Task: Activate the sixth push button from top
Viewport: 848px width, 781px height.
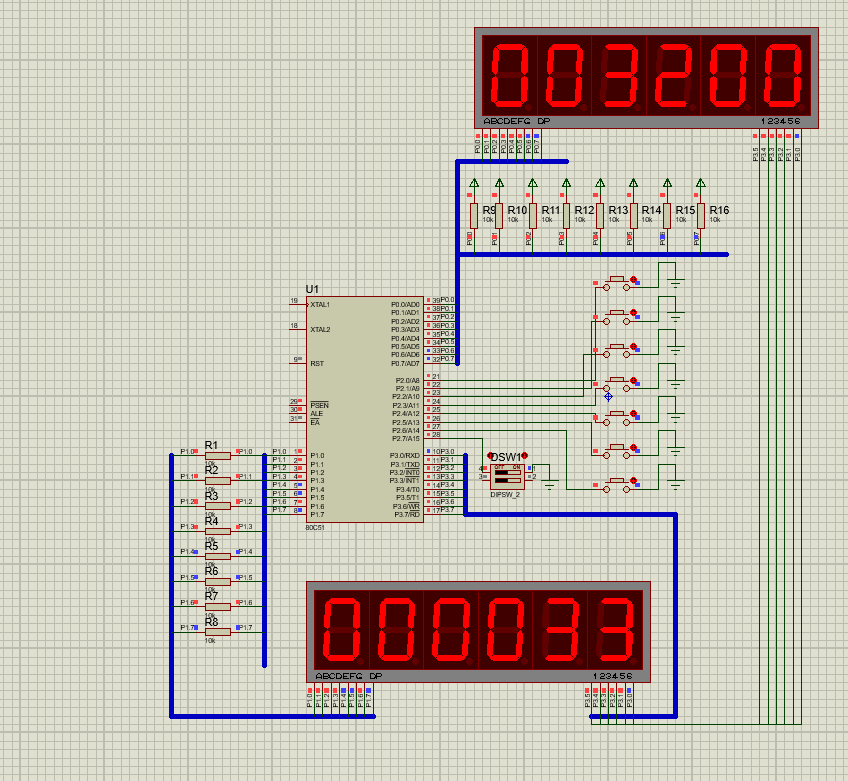Action: pos(617,452)
